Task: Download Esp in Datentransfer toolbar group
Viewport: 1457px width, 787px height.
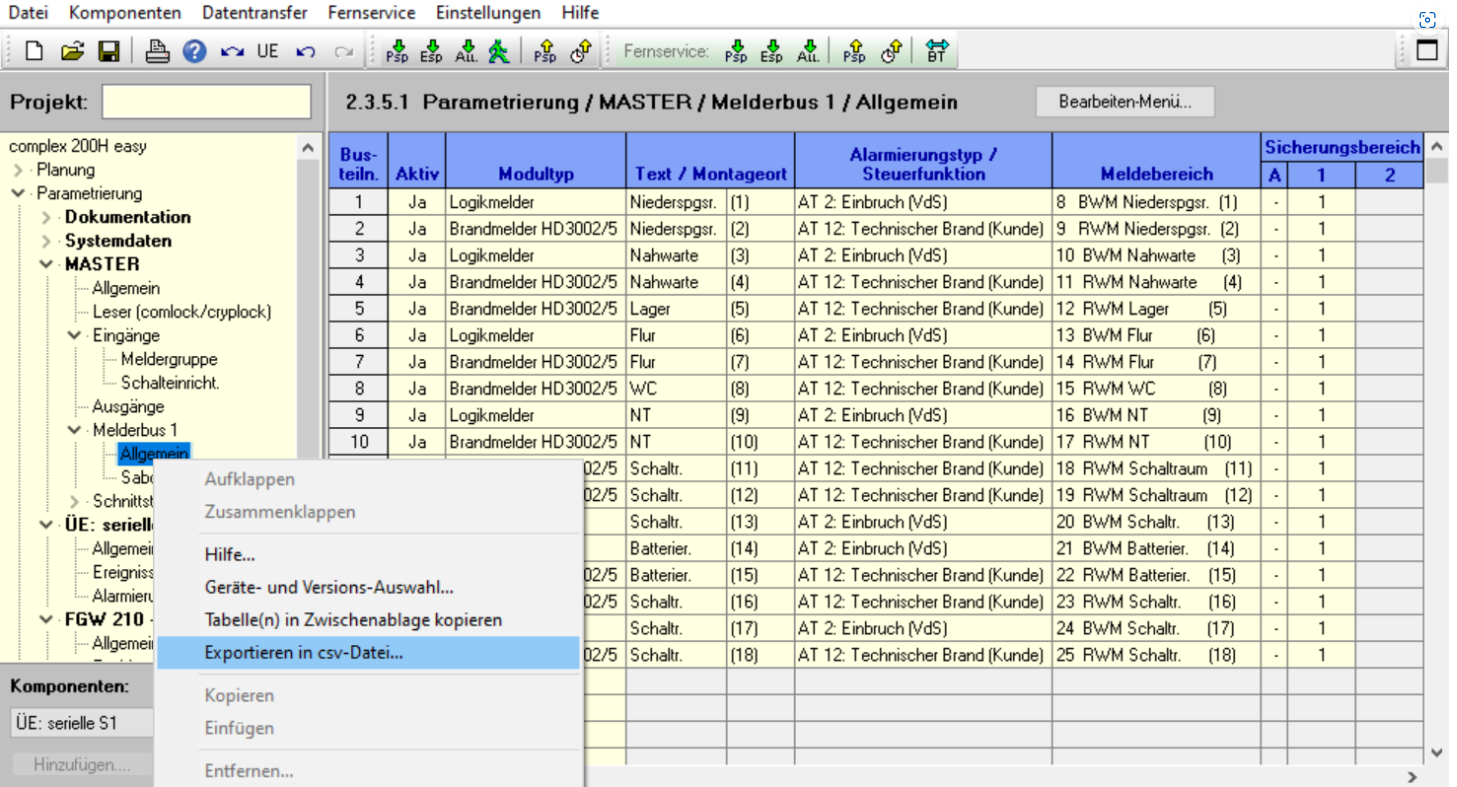Action: [433, 51]
